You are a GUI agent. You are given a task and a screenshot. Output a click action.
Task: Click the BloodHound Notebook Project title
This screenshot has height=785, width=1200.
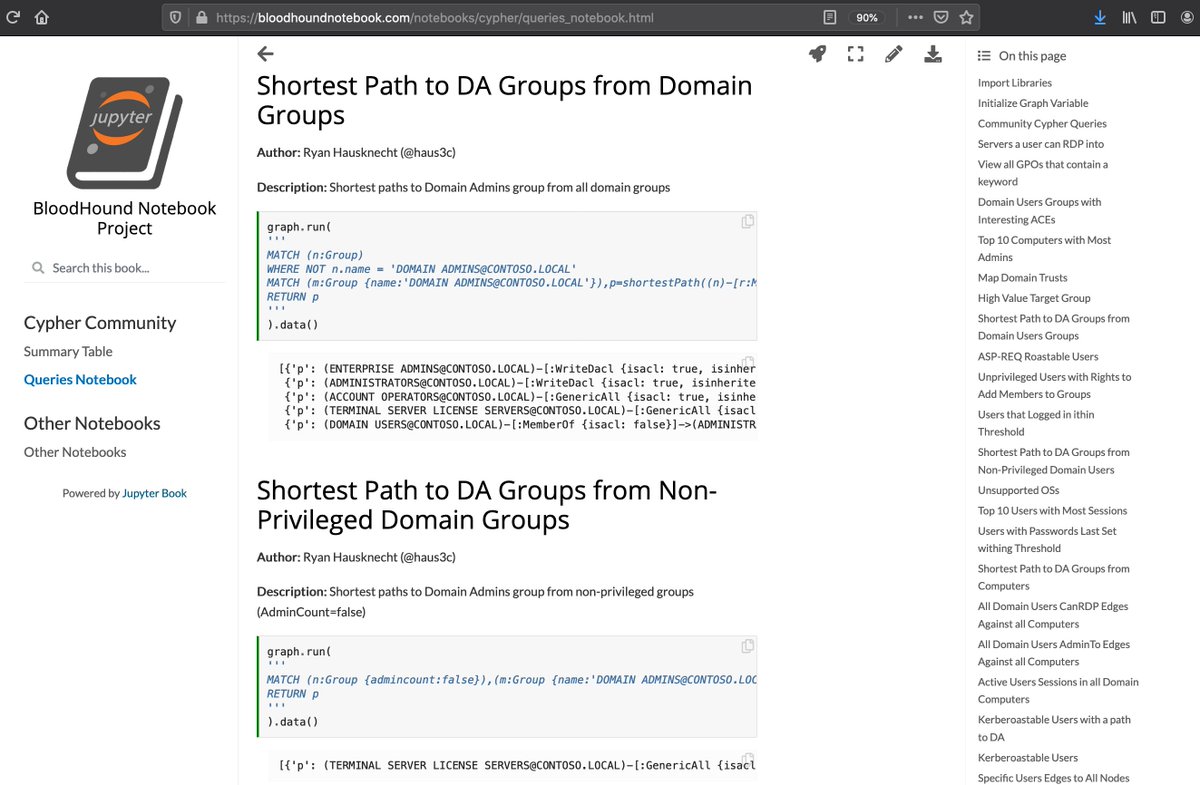click(125, 218)
